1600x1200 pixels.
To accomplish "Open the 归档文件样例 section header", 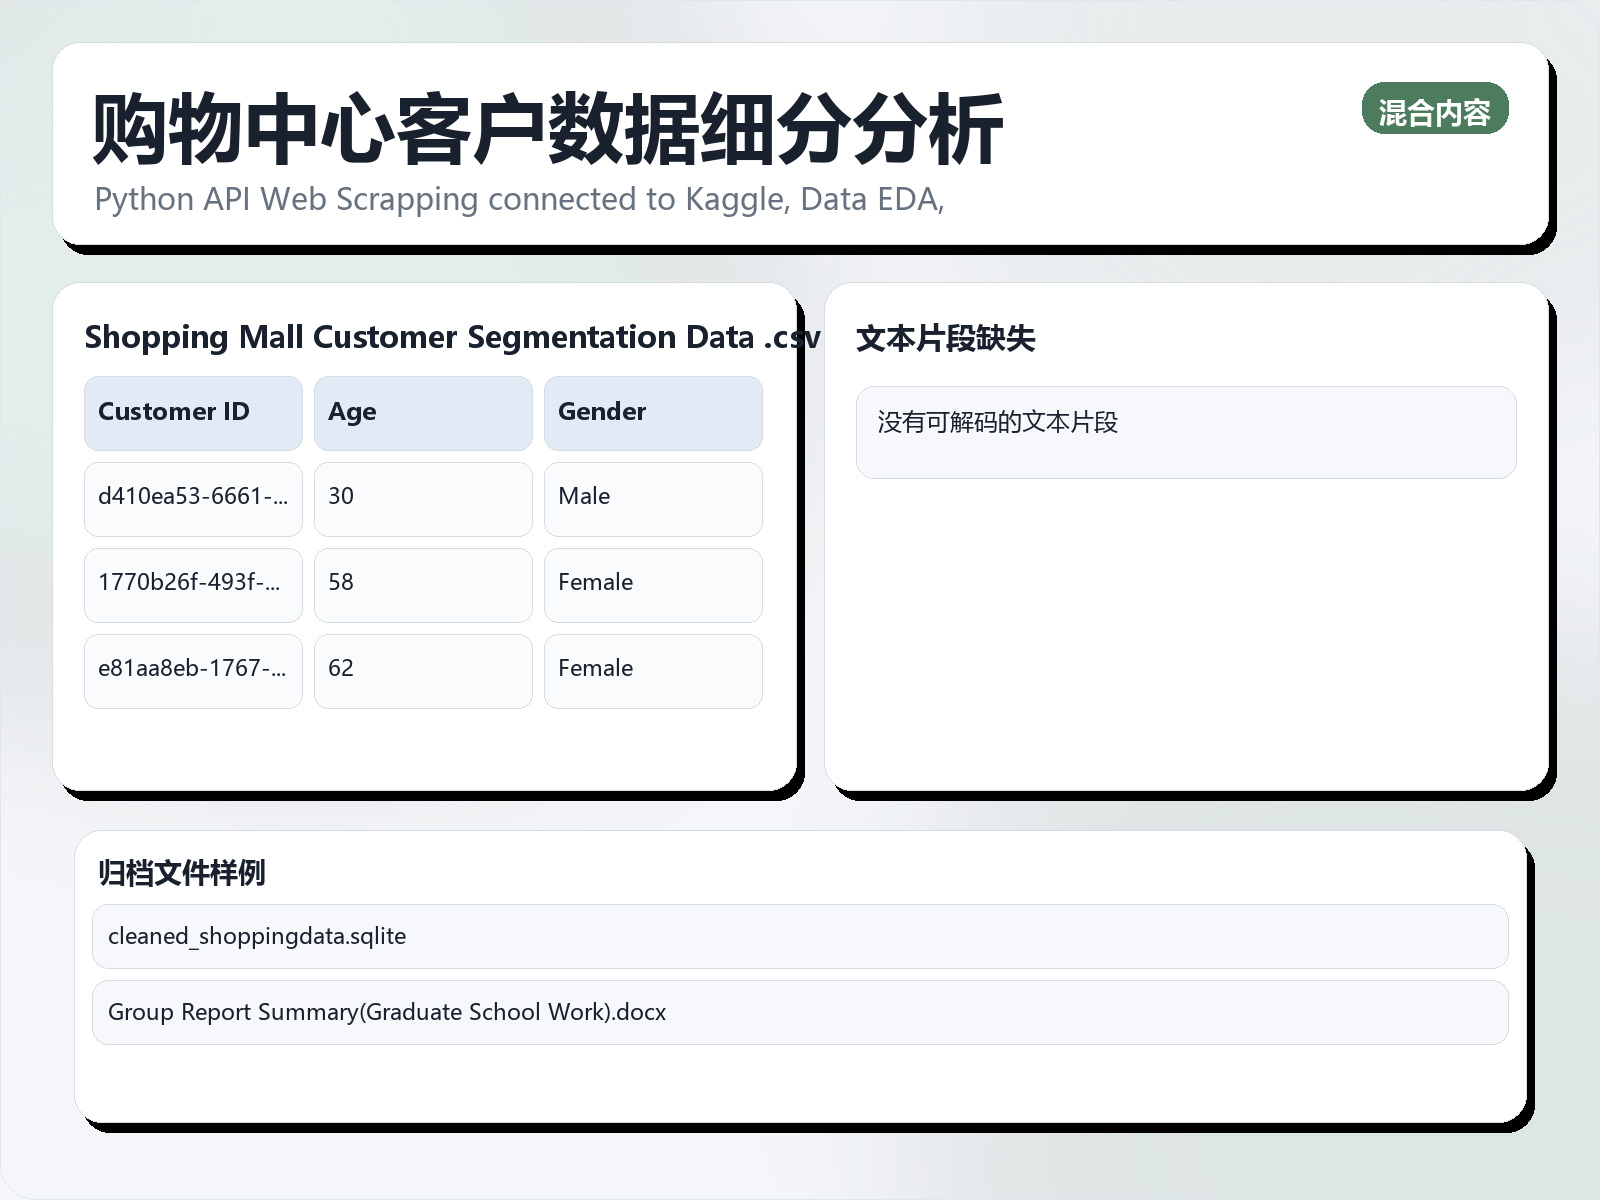I will 182,872.
